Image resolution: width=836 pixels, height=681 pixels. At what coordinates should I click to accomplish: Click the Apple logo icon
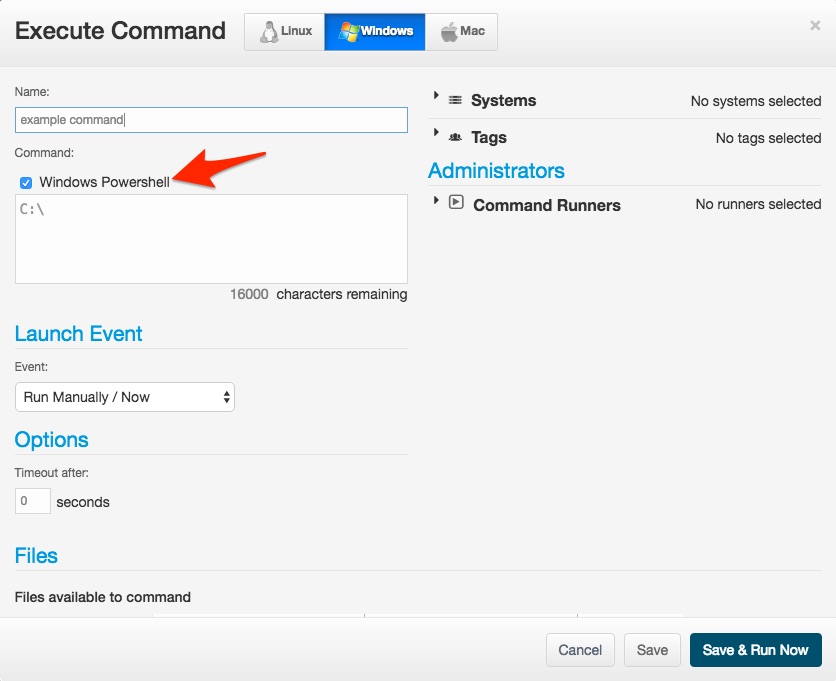(x=449, y=32)
